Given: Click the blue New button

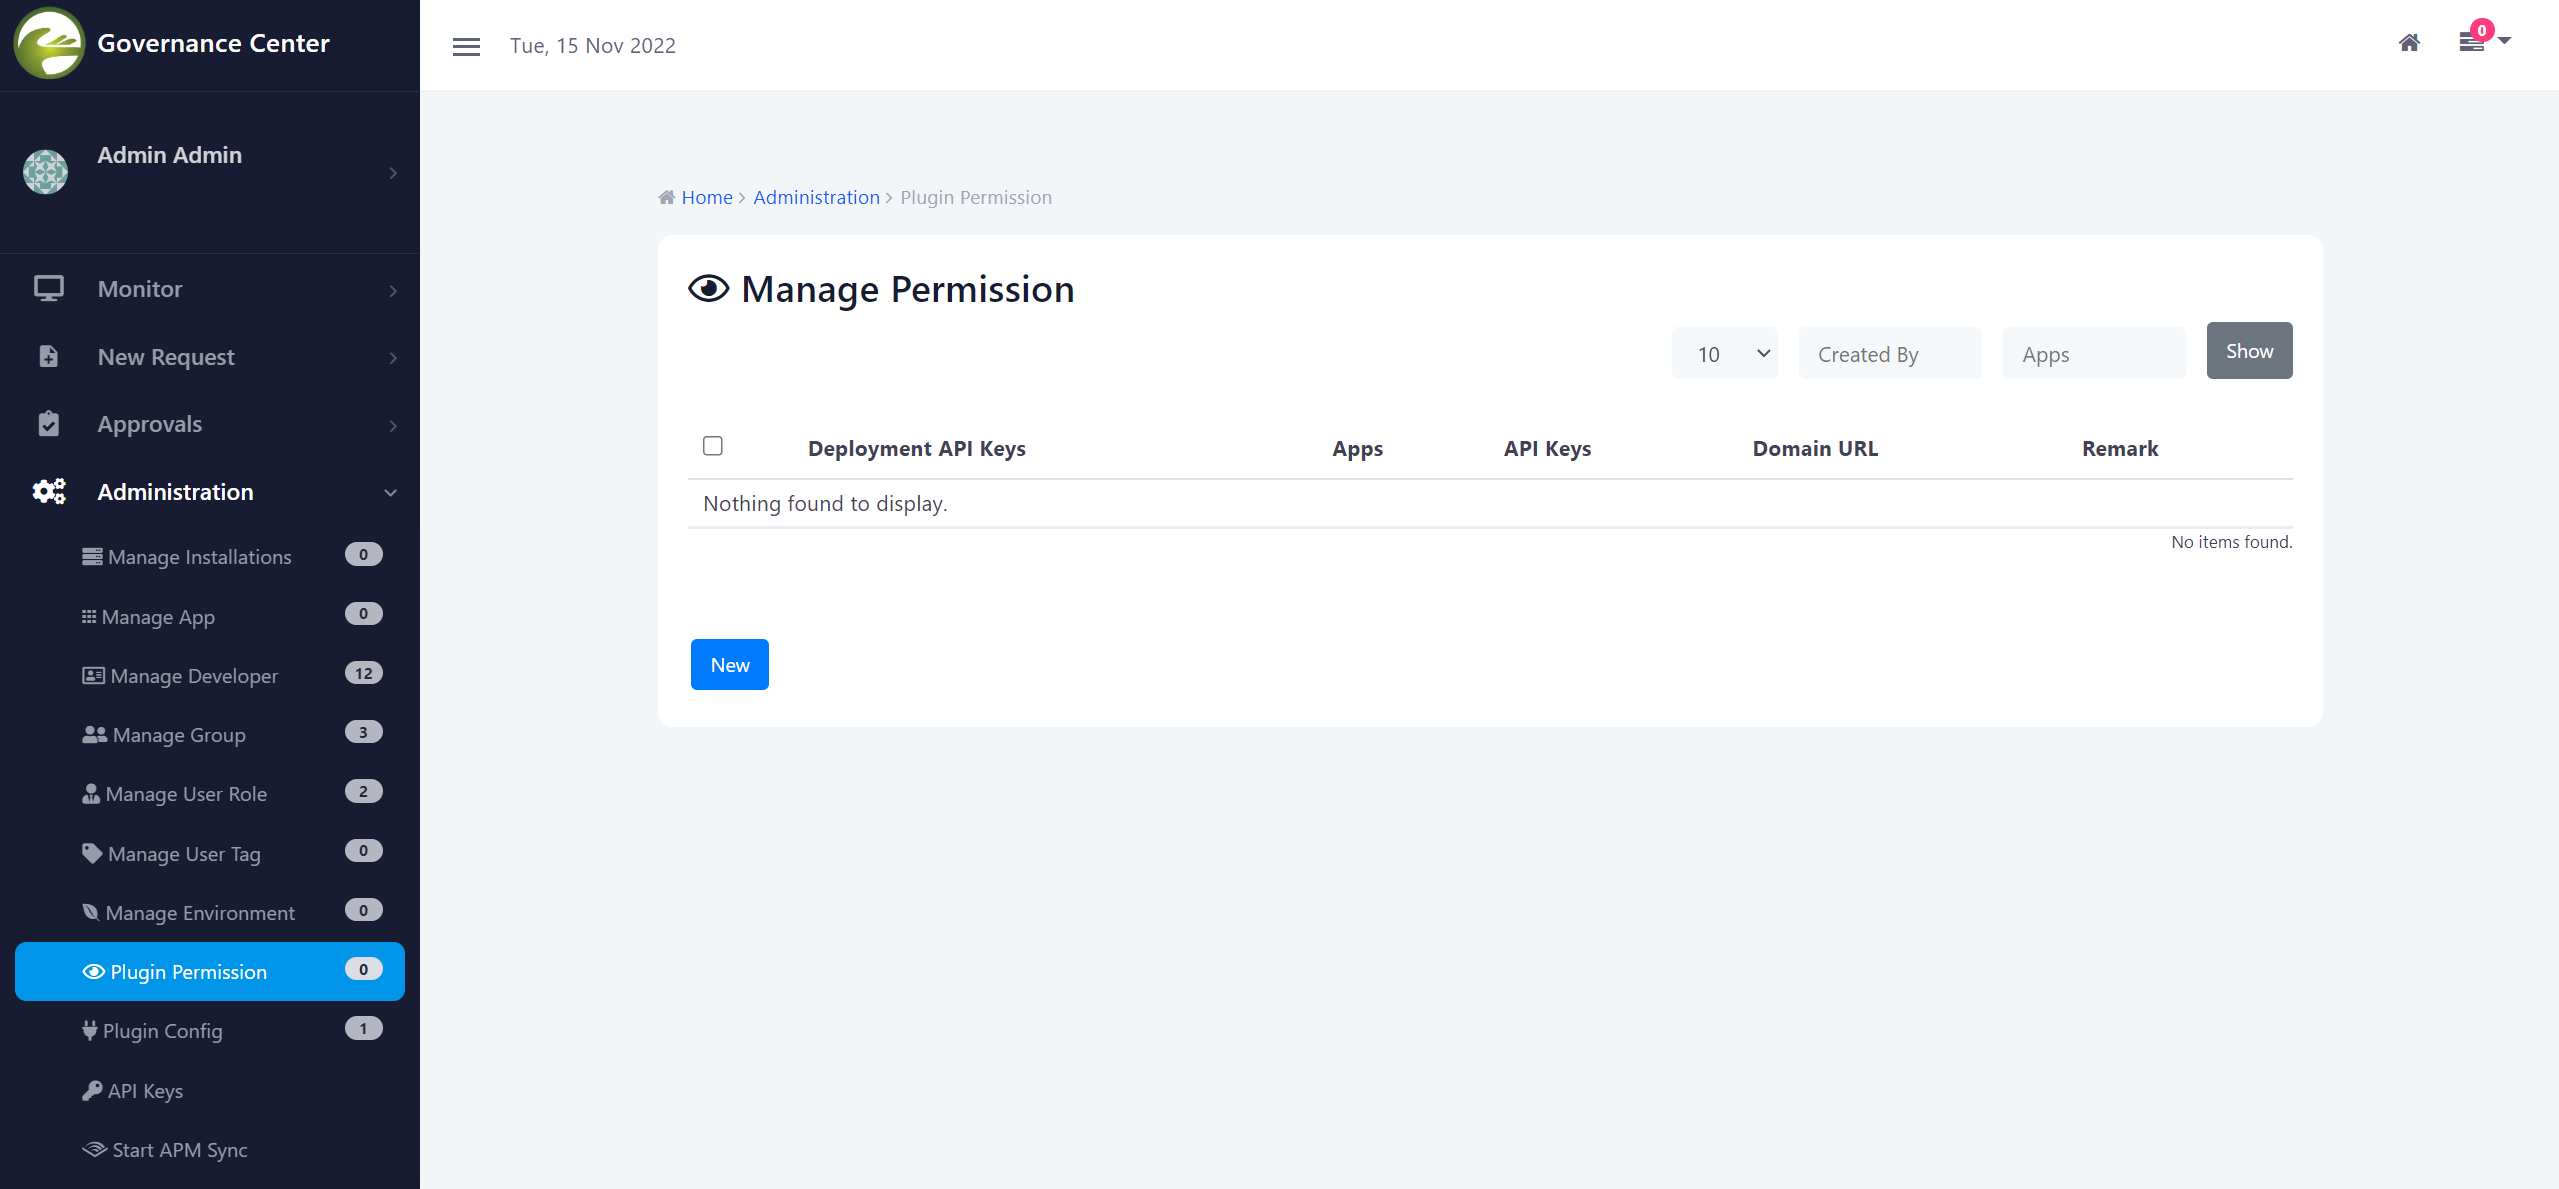Looking at the screenshot, I should [729, 665].
